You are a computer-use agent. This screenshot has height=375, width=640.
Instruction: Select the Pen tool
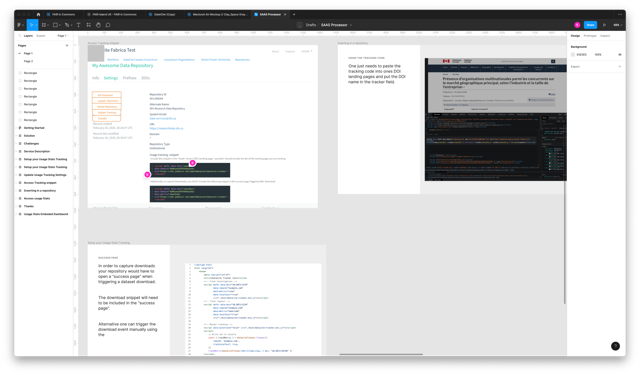point(67,25)
